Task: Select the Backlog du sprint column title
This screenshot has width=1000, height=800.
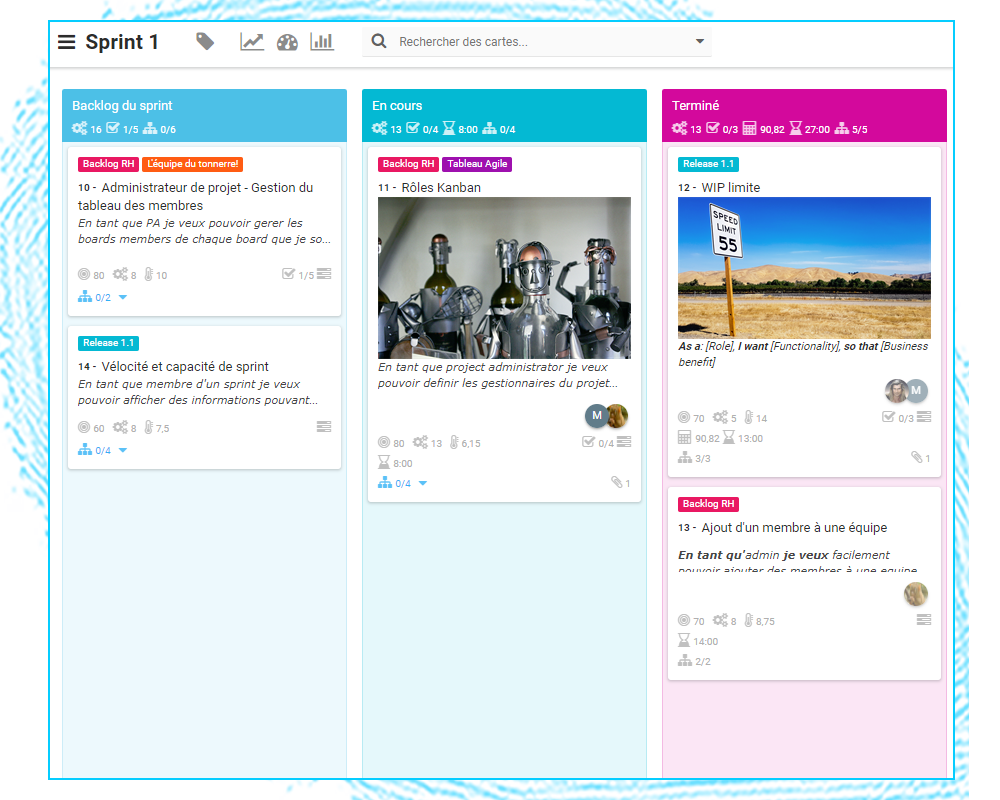Action: click(122, 105)
